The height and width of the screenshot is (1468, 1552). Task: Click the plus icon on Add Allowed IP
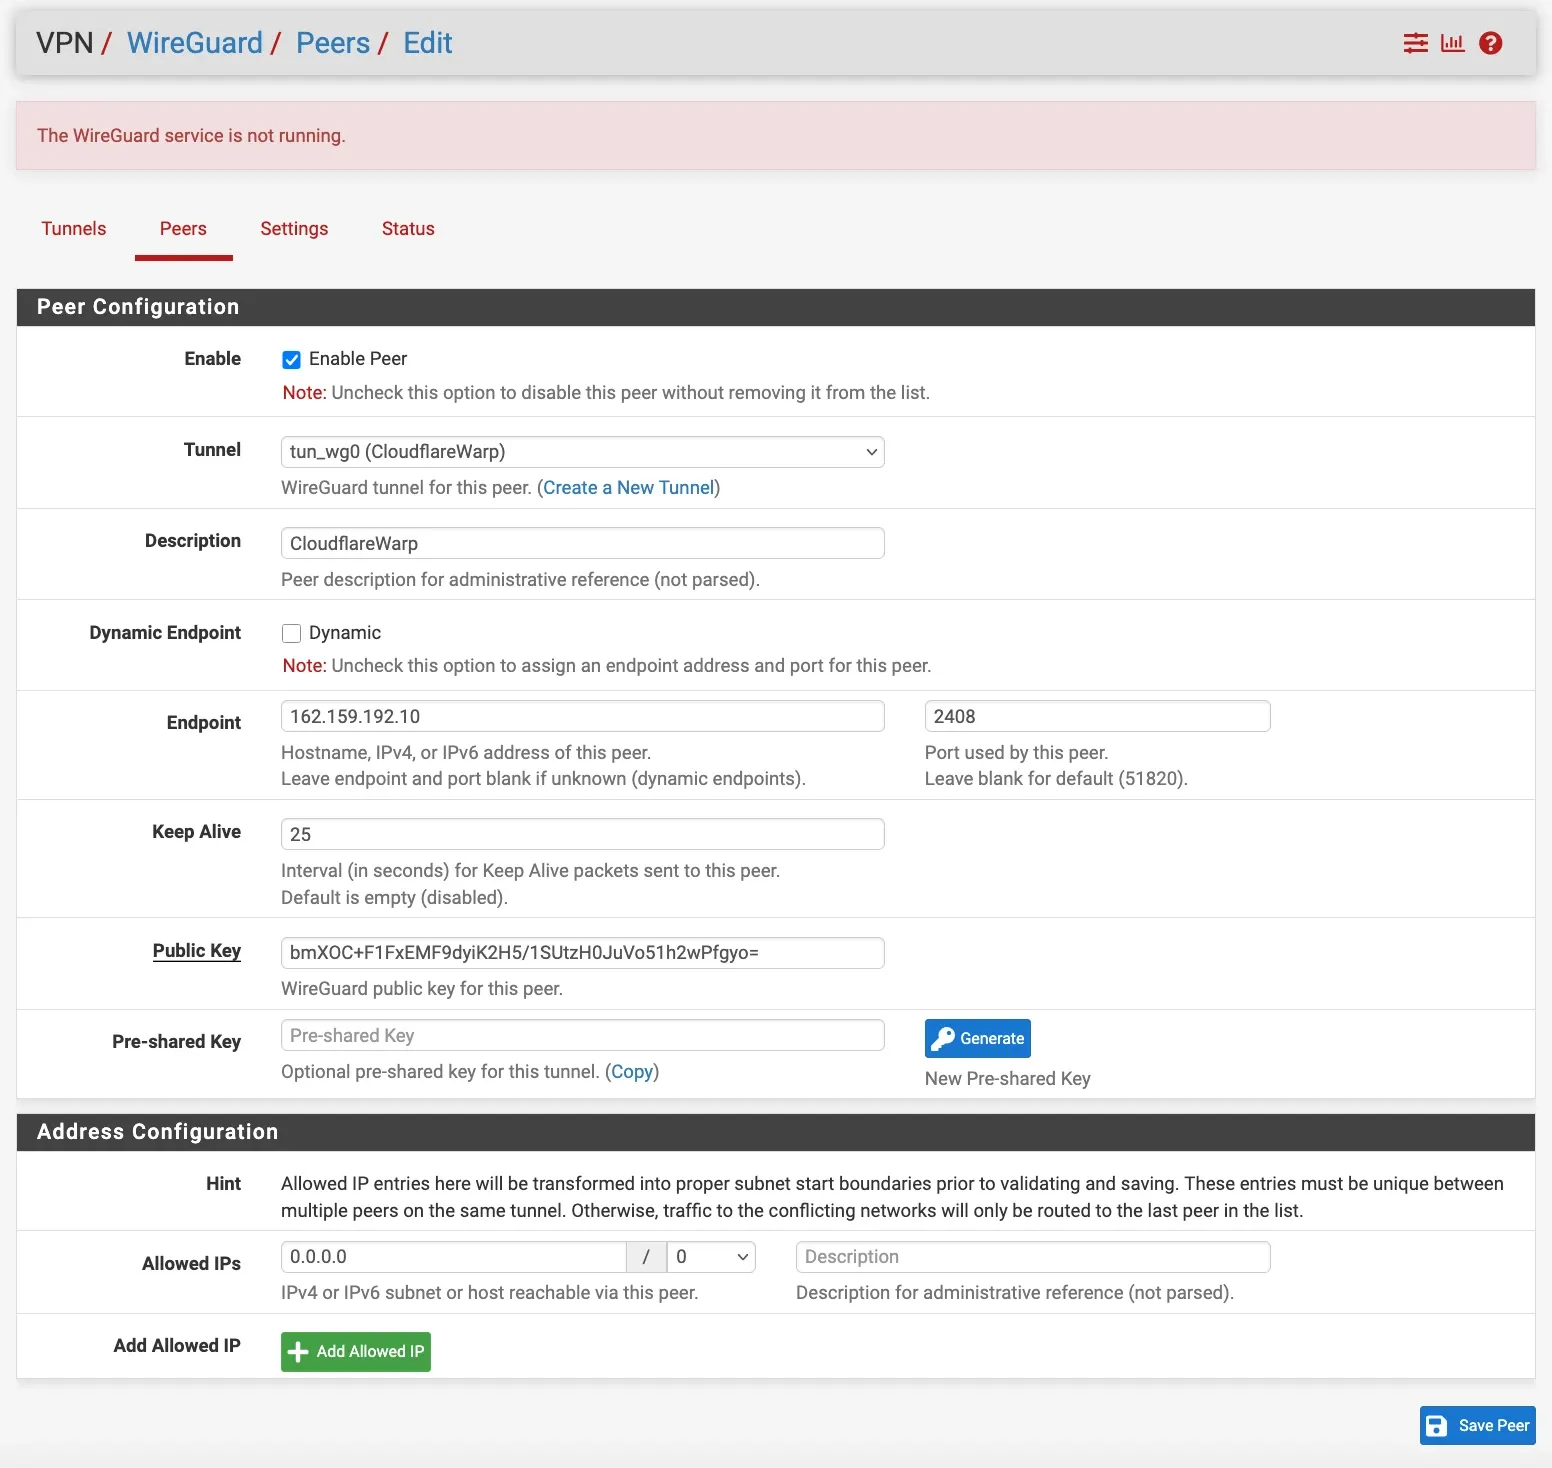[298, 1352]
